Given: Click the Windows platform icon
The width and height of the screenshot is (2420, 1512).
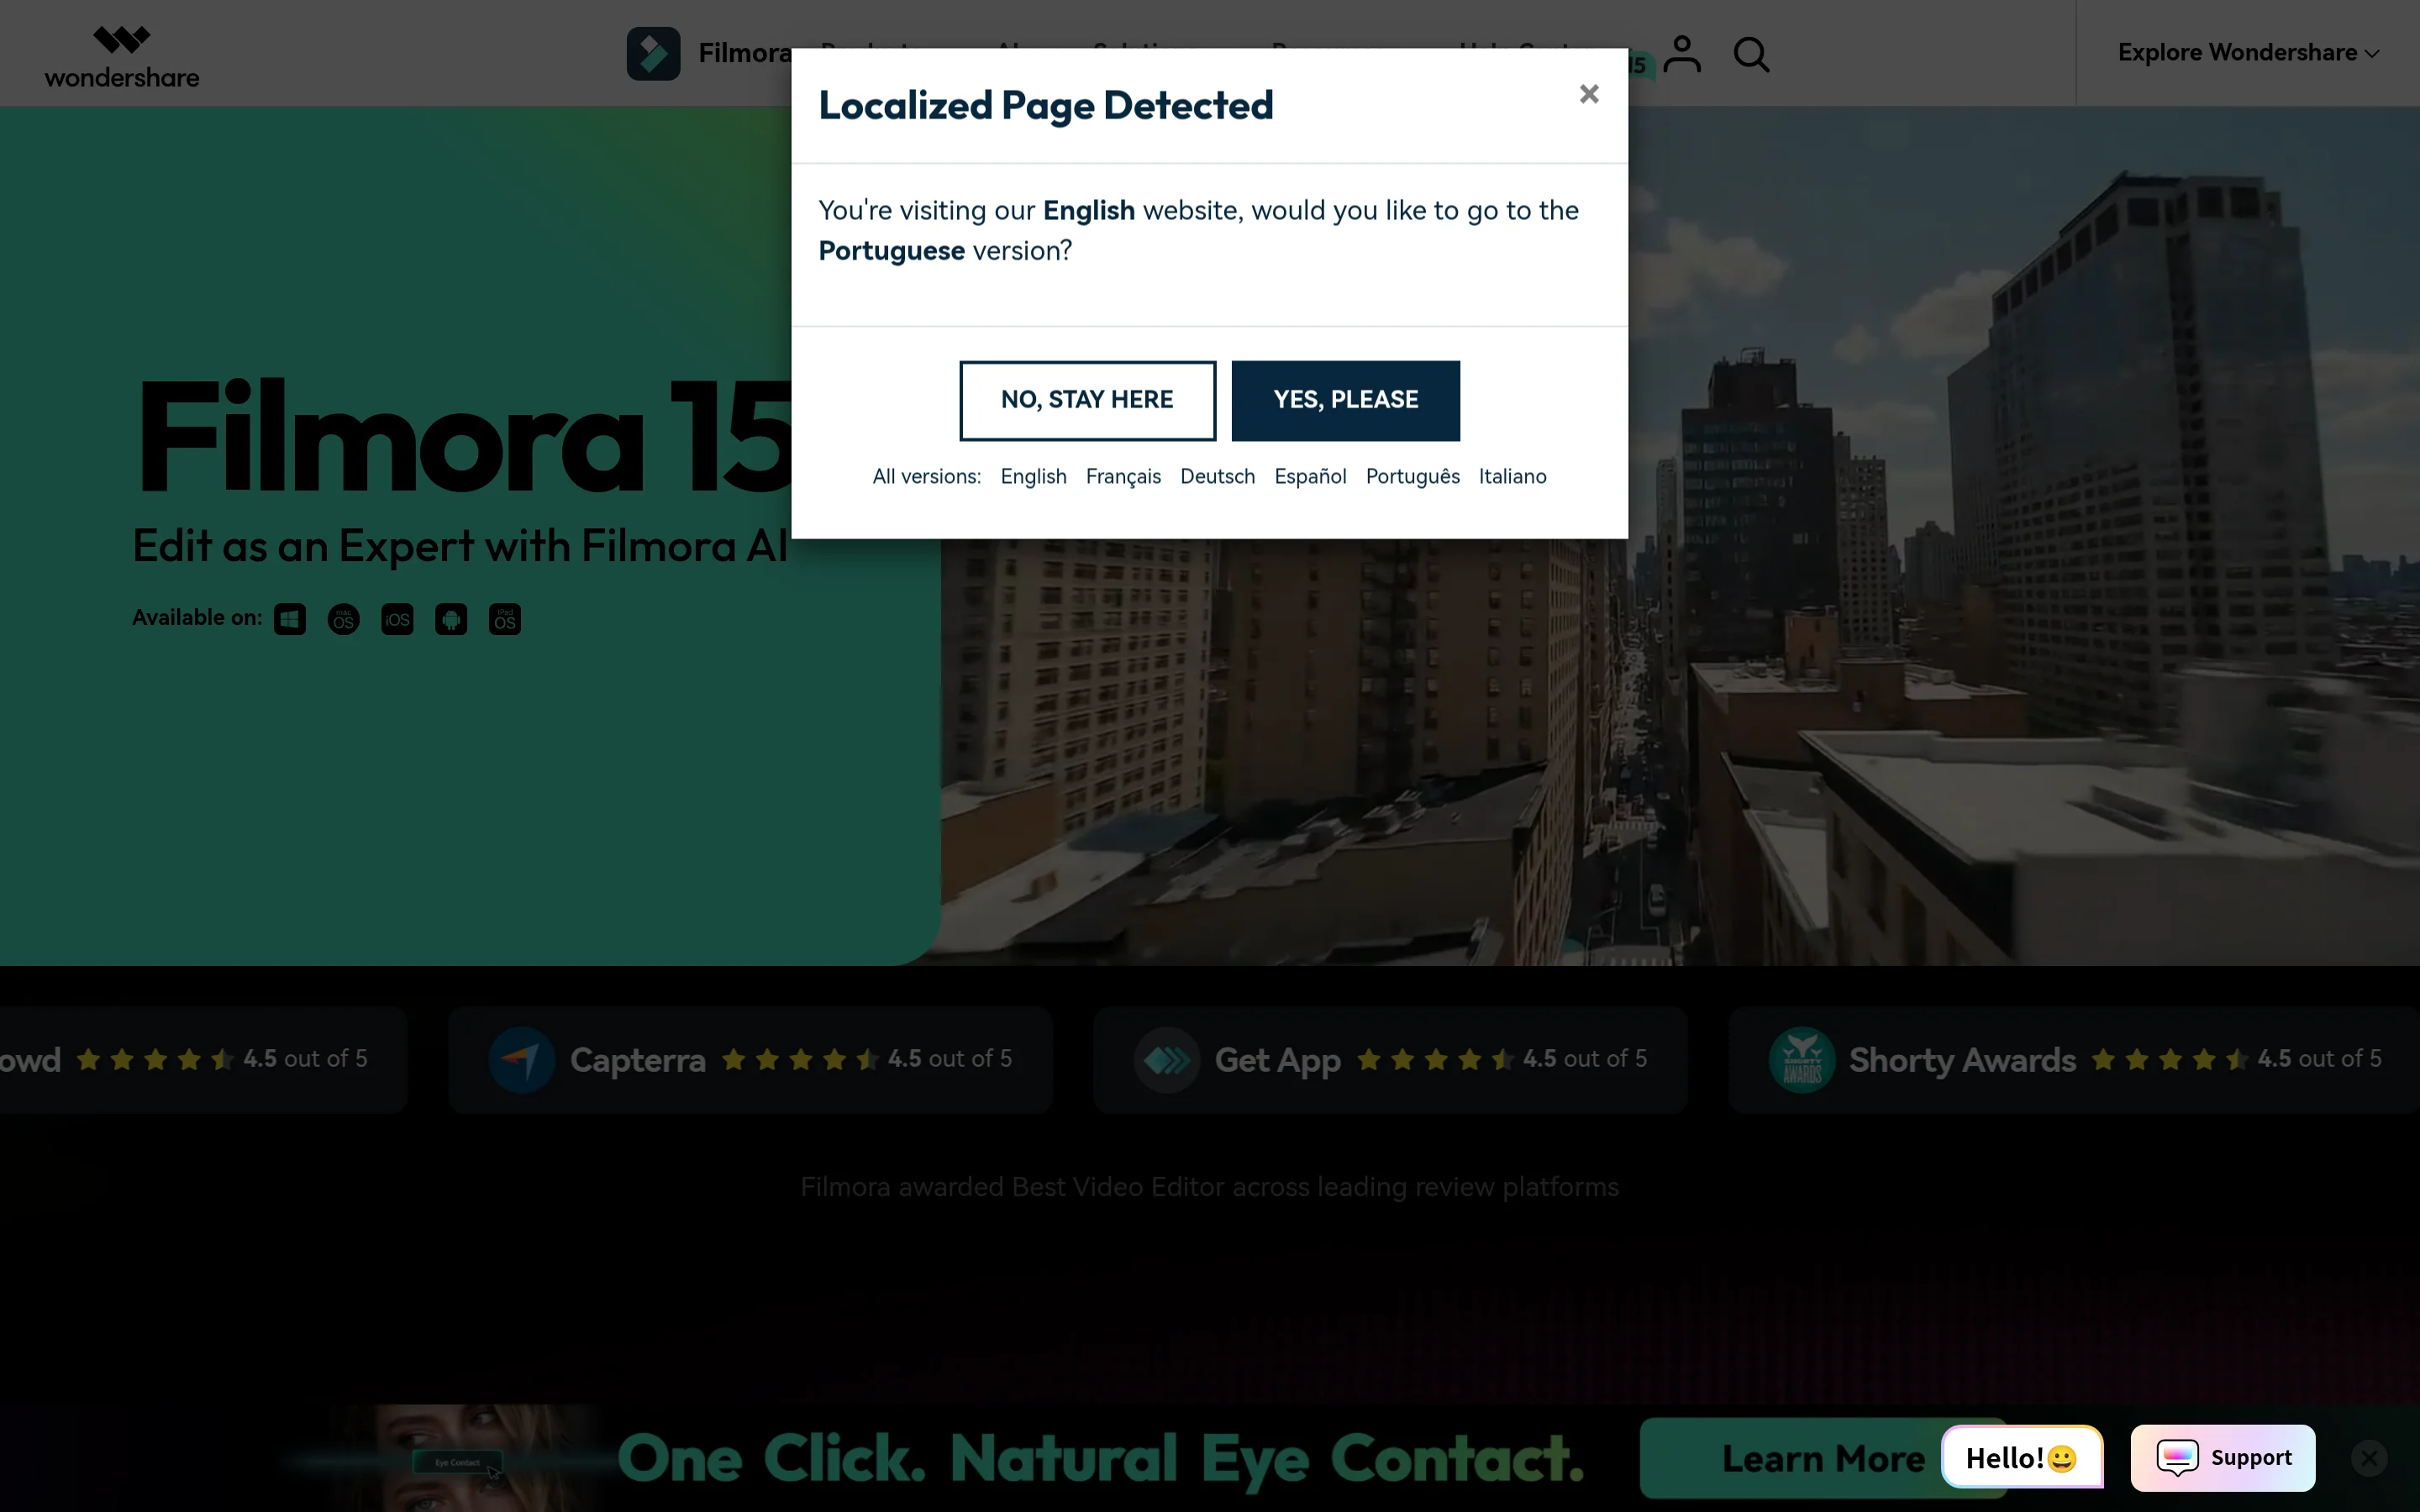Looking at the screenshot, I should pos(290,619).
